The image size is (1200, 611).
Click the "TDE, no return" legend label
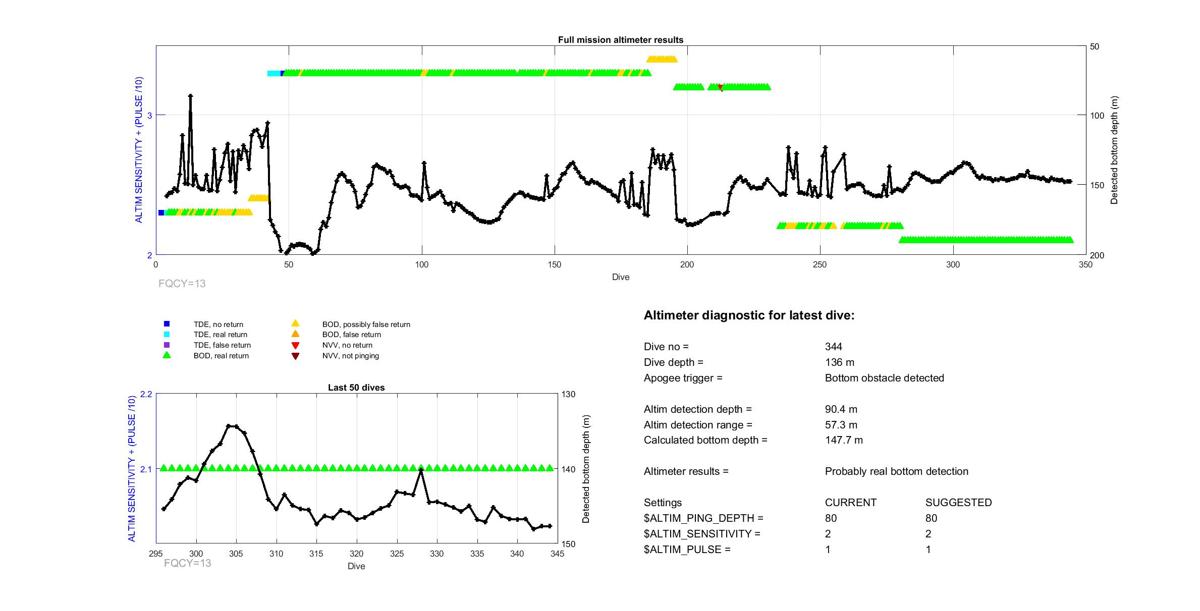coord(217,324)
